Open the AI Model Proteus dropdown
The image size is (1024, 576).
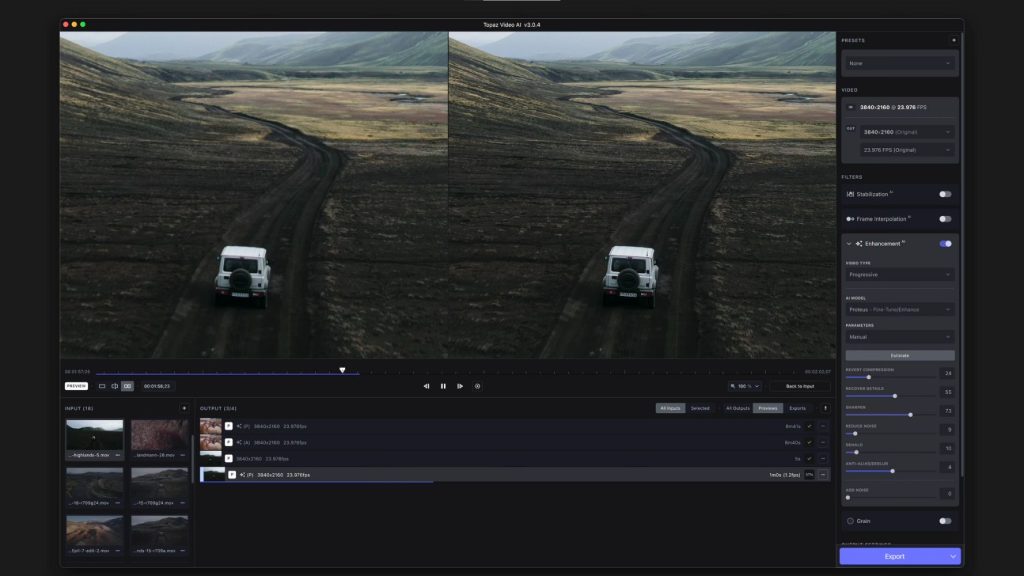pos(899,310)
